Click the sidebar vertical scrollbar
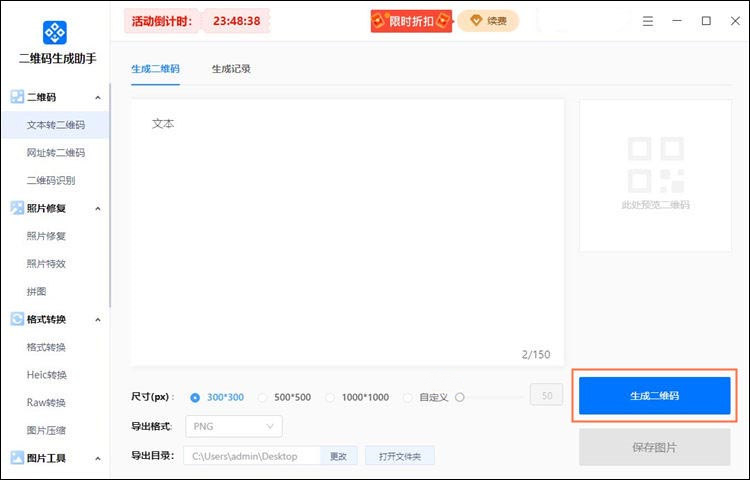Screen dimensions: 750x480 110,196
